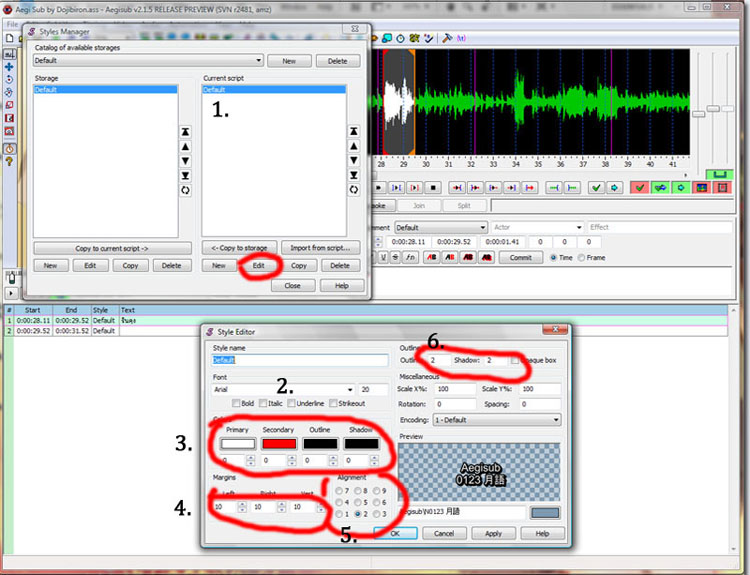
Task: Sort storage styles alphabetically icon
Action: [x=185, y=190]
